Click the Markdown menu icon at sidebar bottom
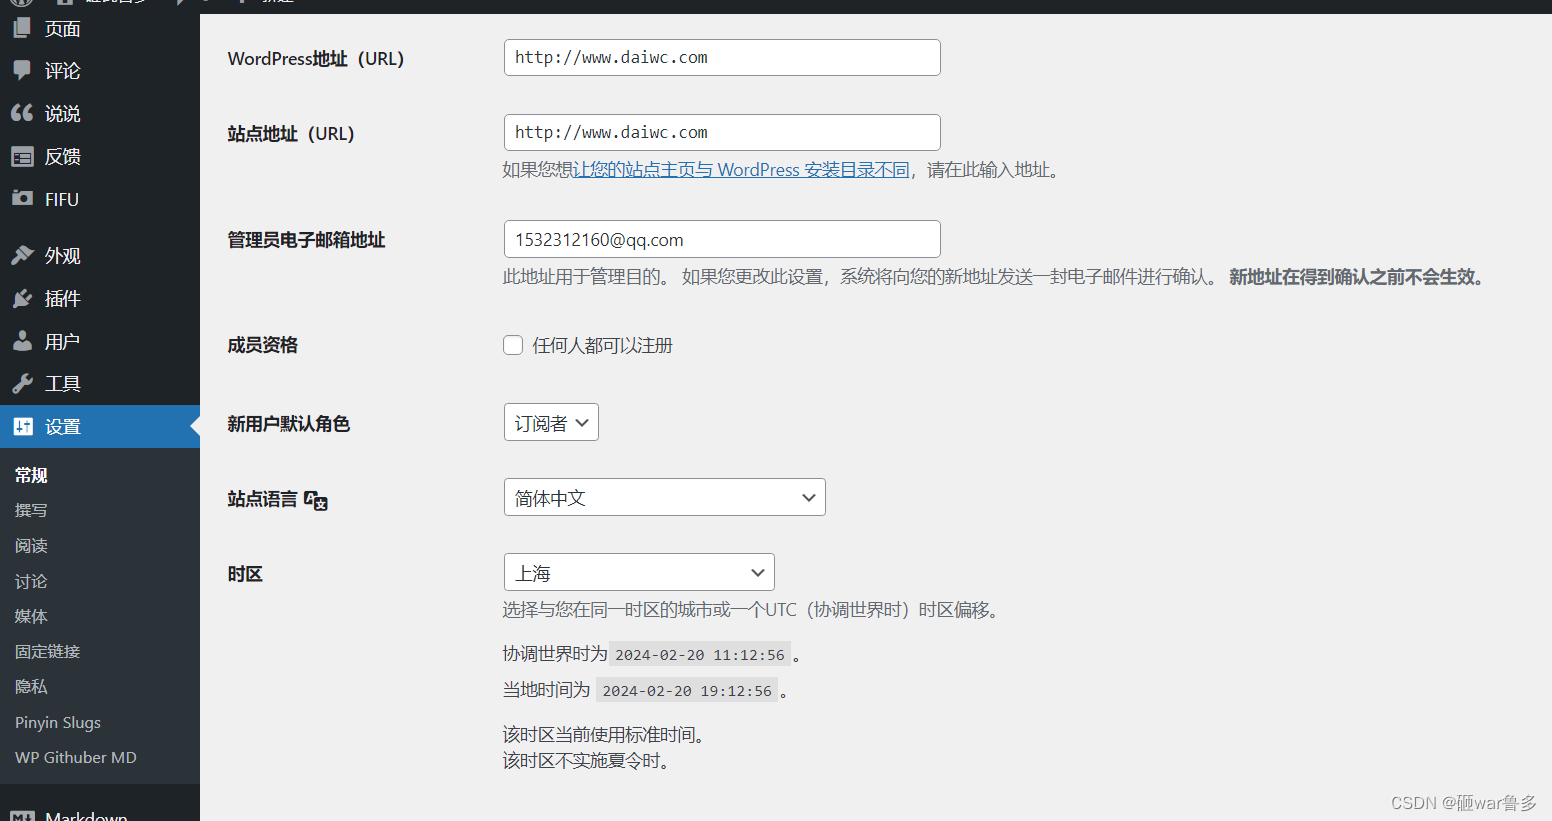This screenshot has height=821, width=1552. click(x=22, y=816)
